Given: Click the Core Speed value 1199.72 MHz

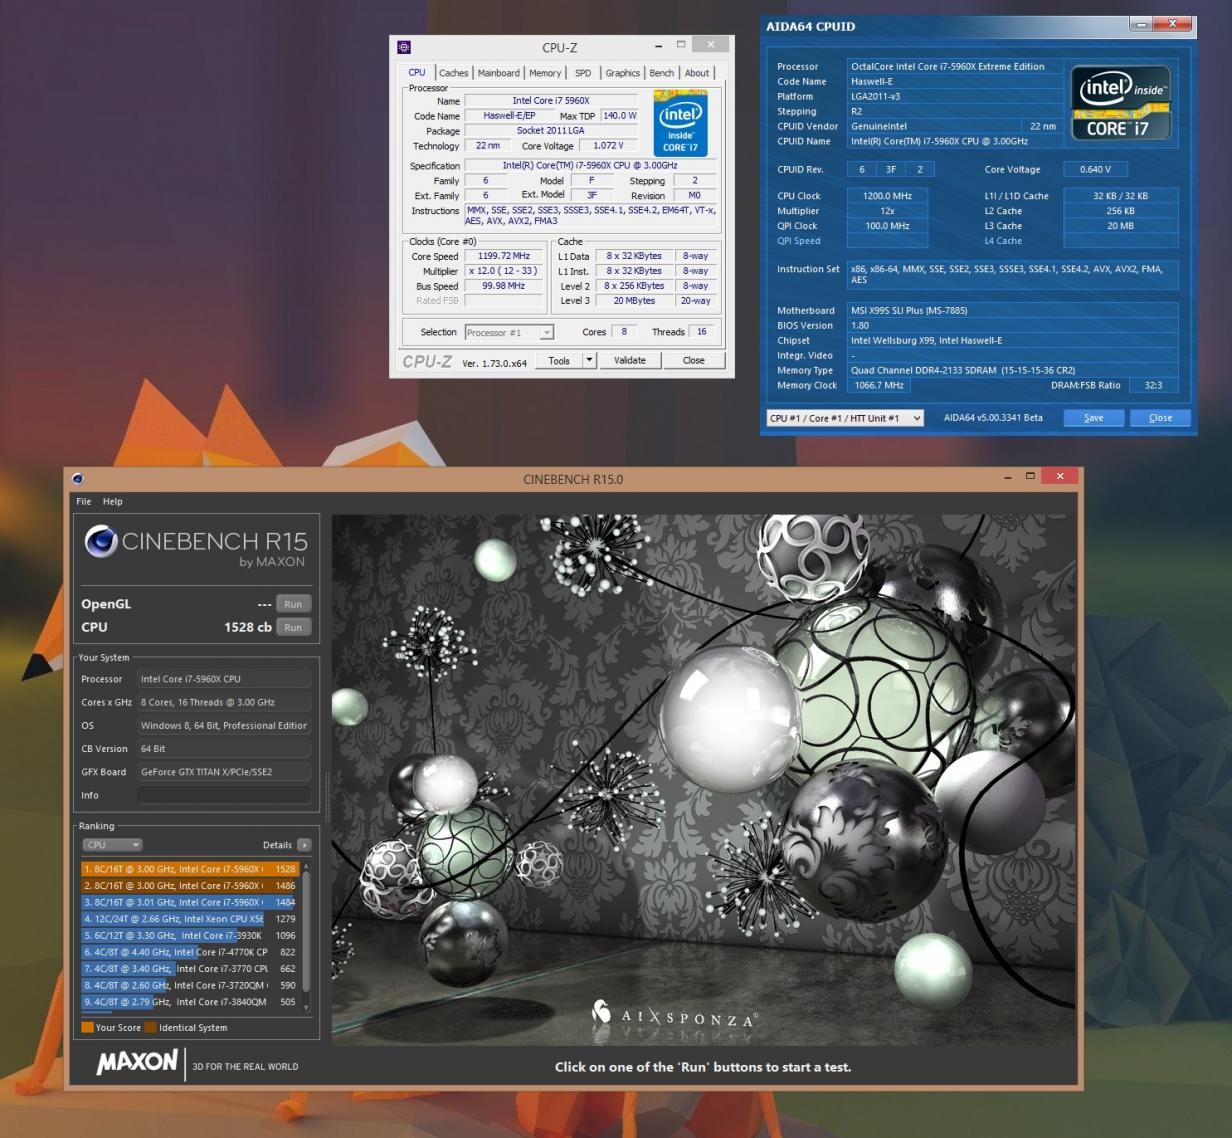Looking at the screenshot, I should tap(503, 256).
